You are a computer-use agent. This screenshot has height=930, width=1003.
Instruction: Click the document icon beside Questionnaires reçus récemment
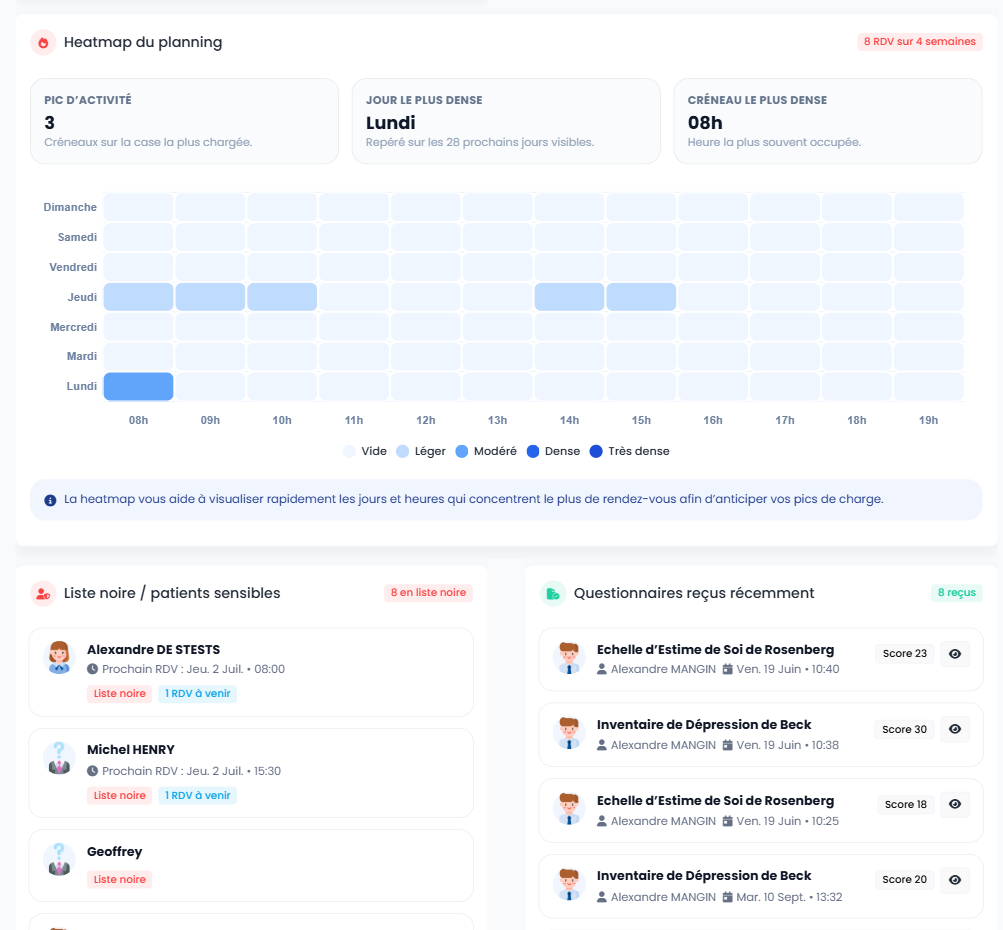553,594
